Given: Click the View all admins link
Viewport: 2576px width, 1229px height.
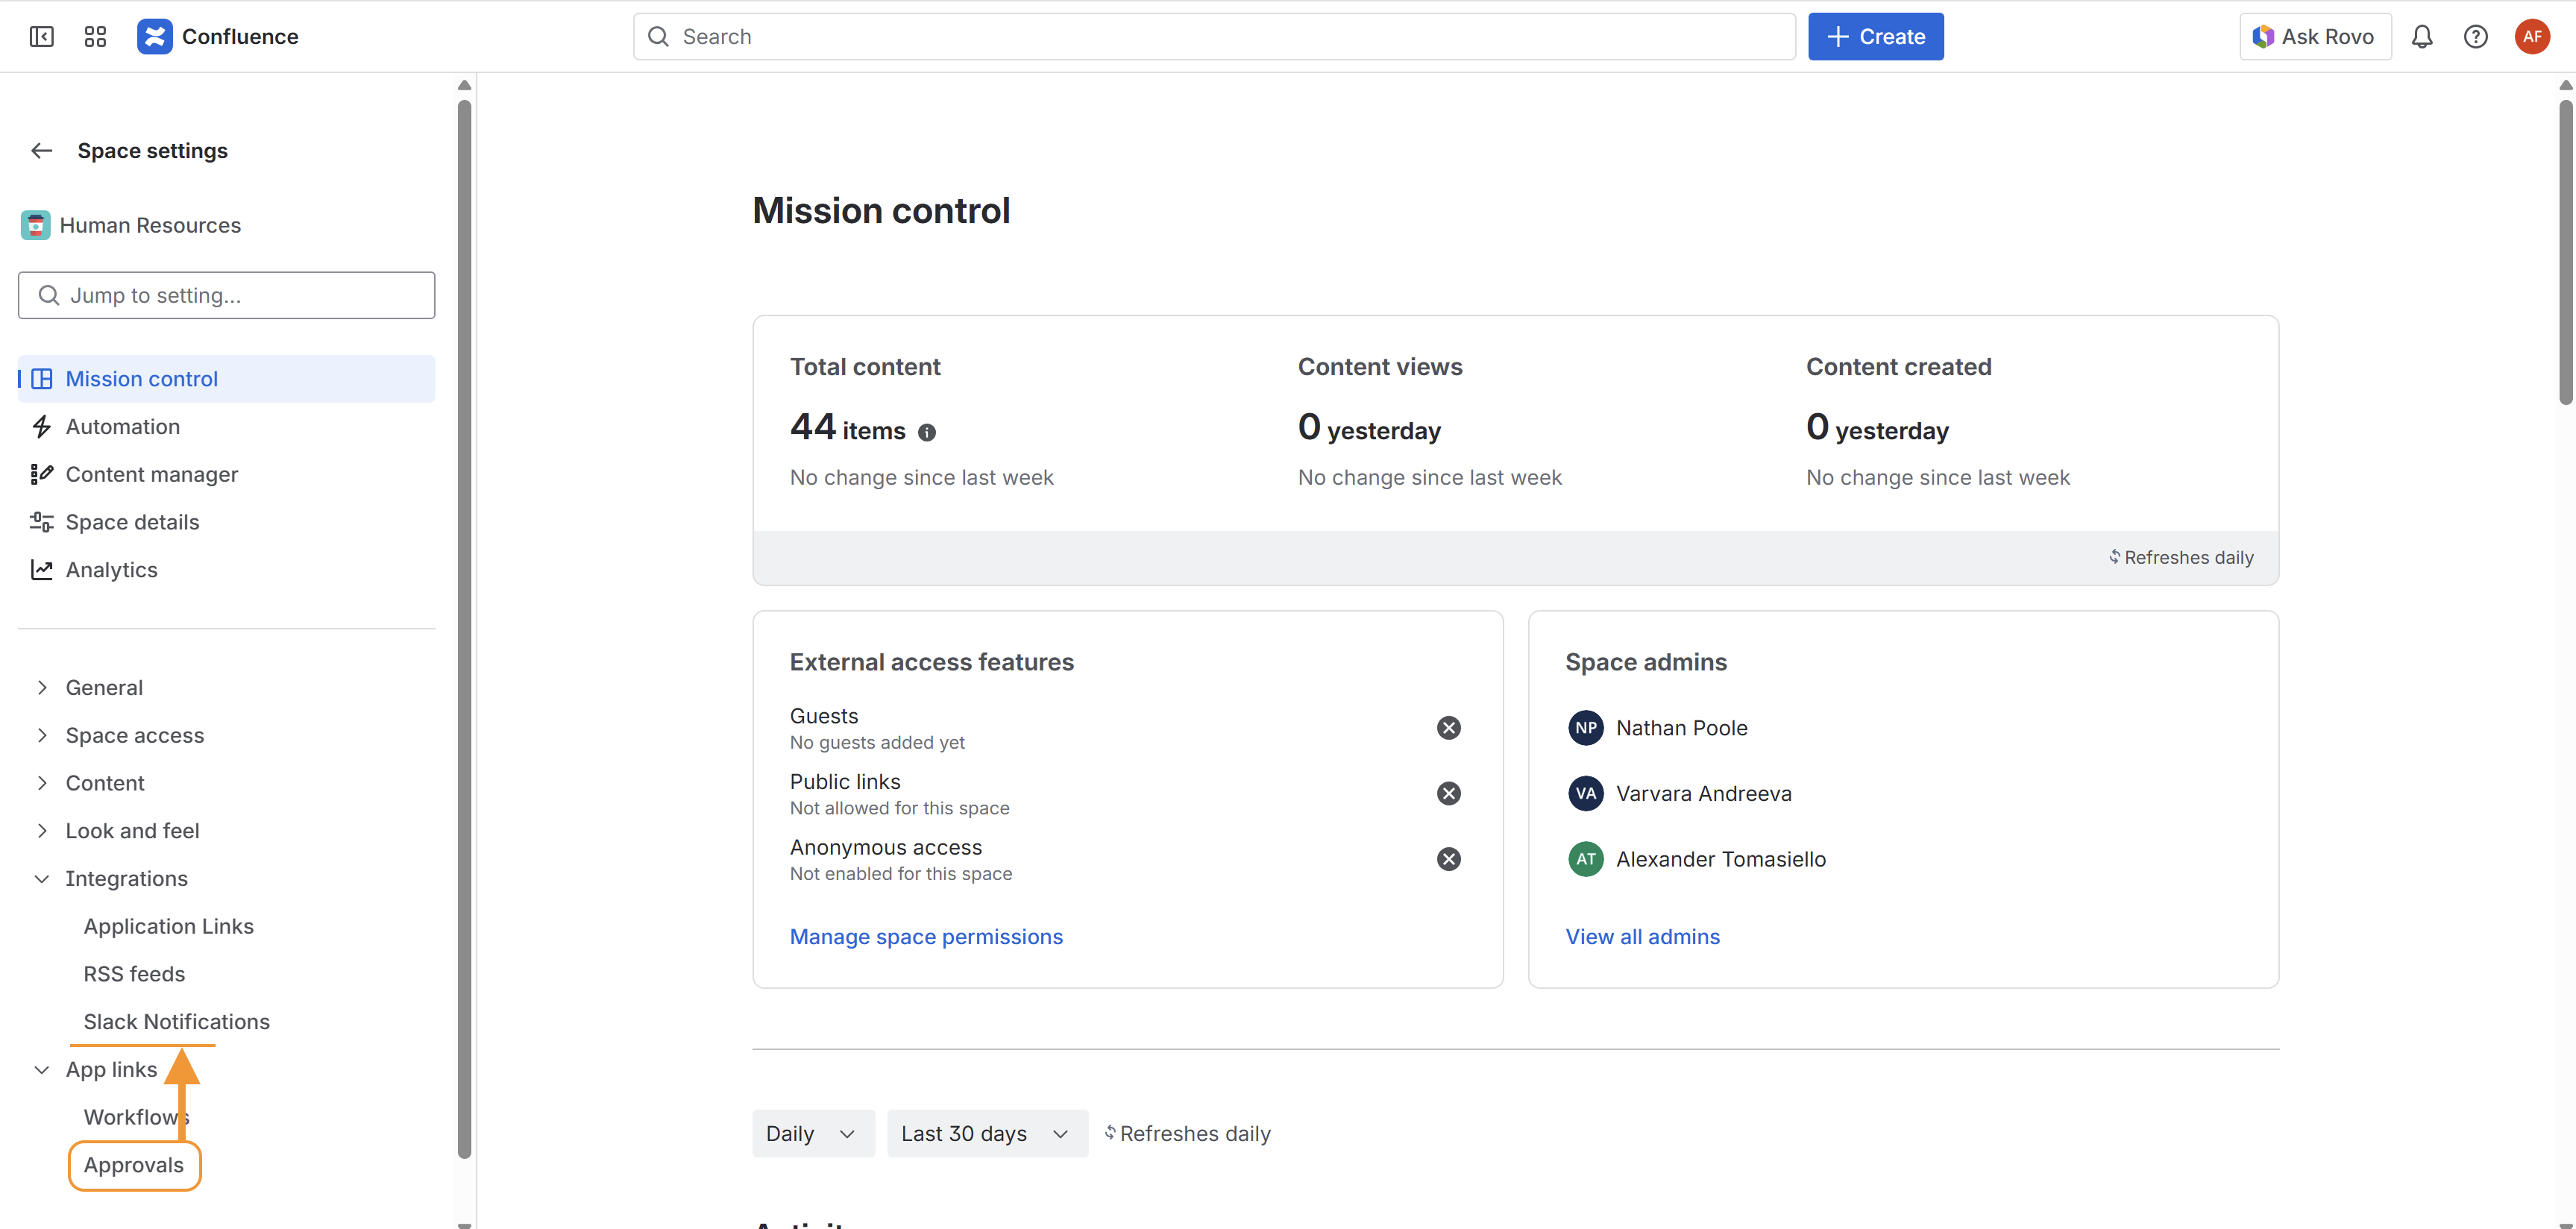Looking at the screenshot, I should [x=1642, y=937].
